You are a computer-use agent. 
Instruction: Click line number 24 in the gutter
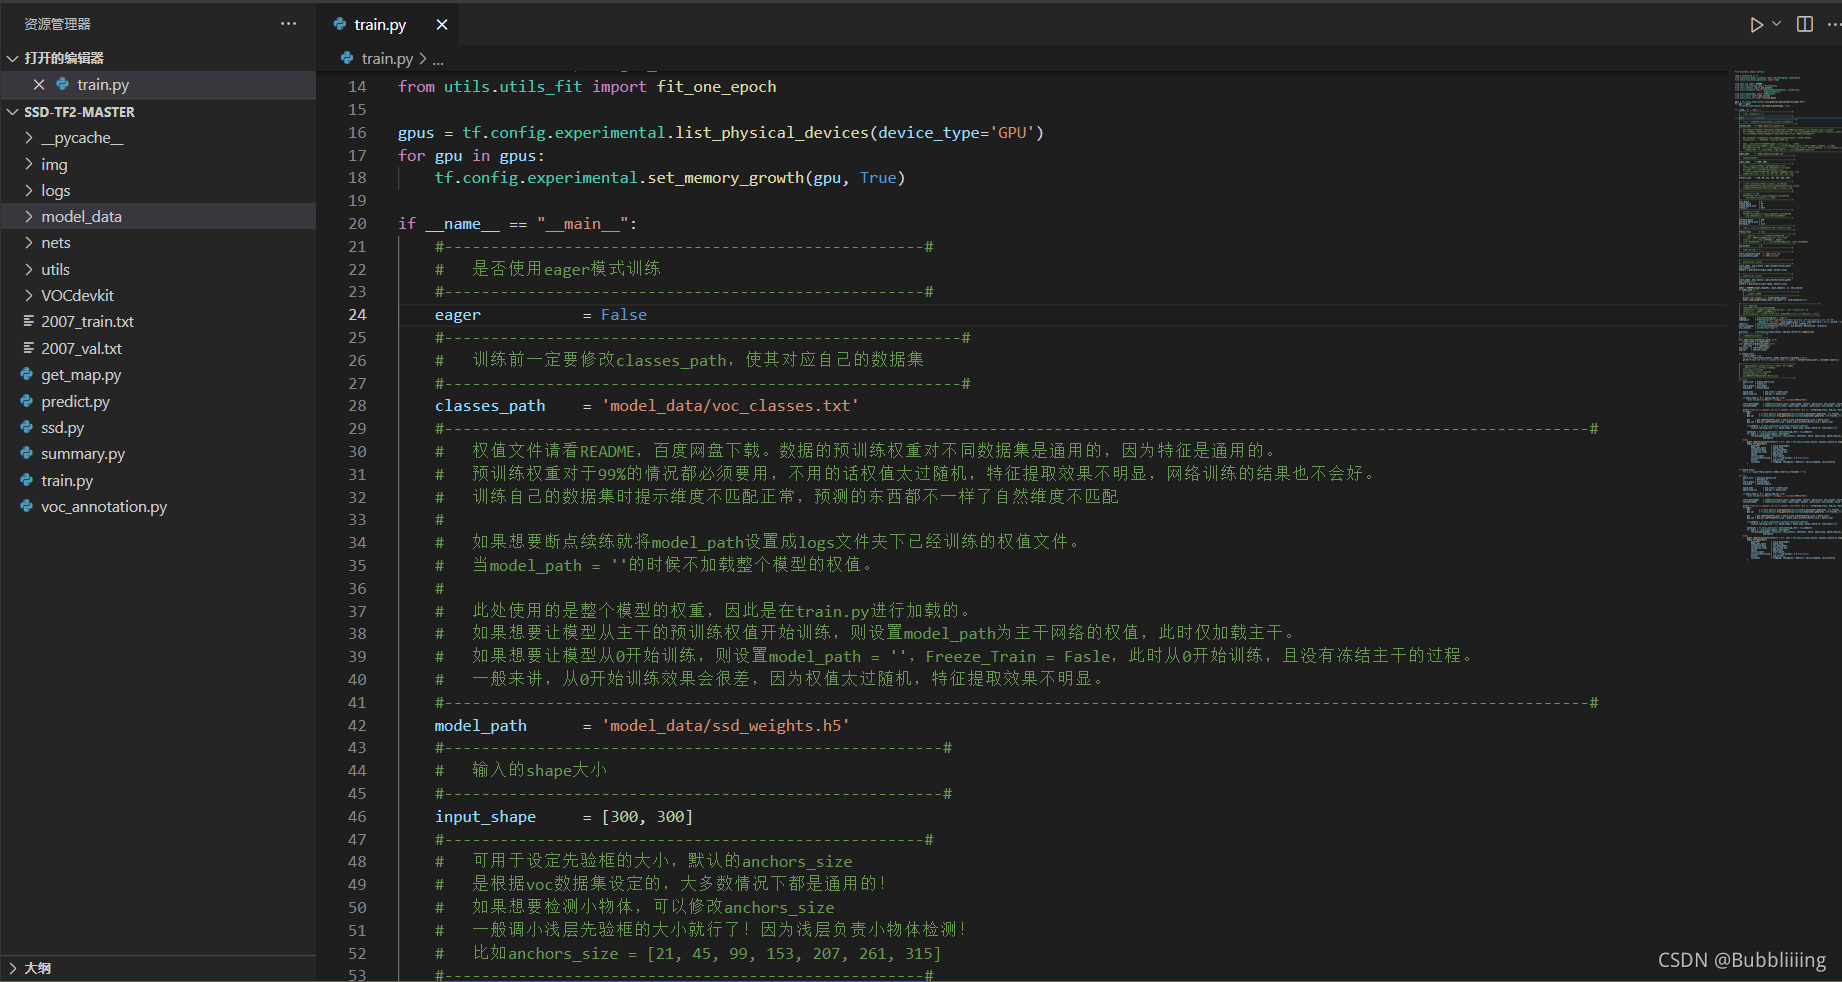pos(357,315)
